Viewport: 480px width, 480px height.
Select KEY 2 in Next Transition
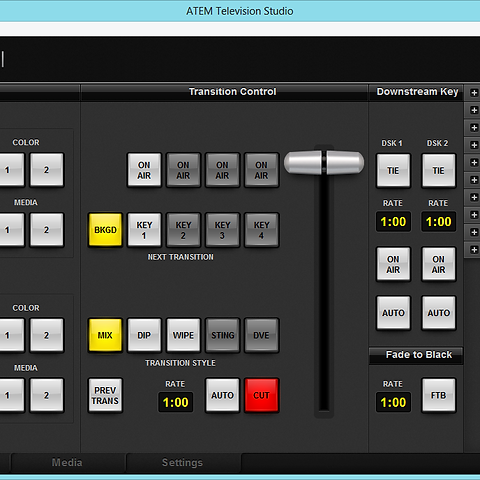pyautogui.click(x=183, y=230)
